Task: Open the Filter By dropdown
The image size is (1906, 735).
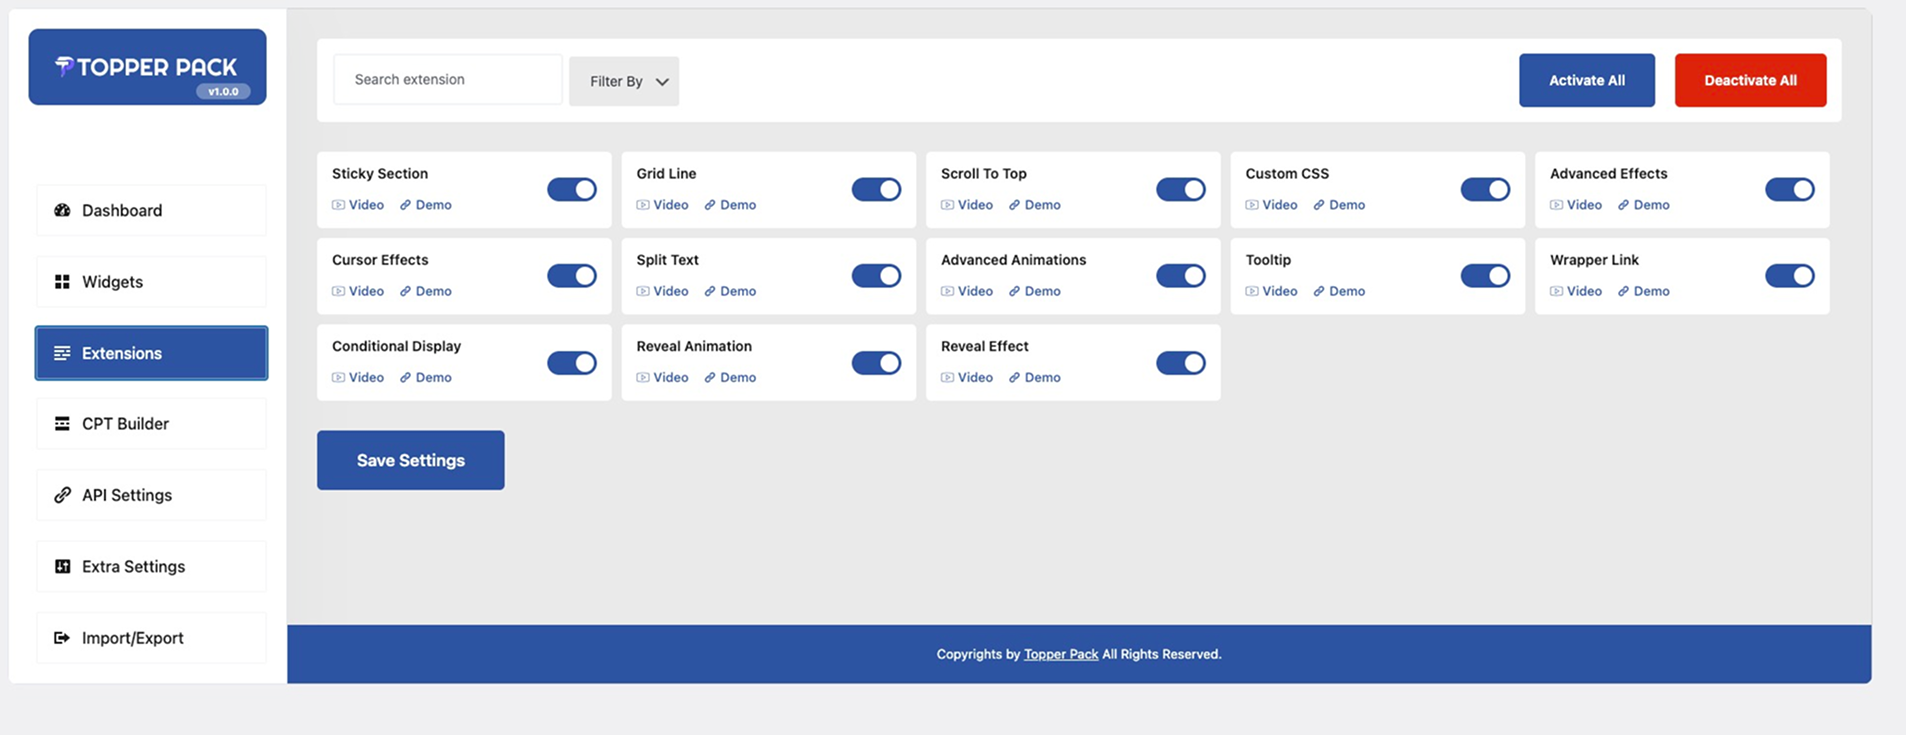Action: (x=624, y=81)
